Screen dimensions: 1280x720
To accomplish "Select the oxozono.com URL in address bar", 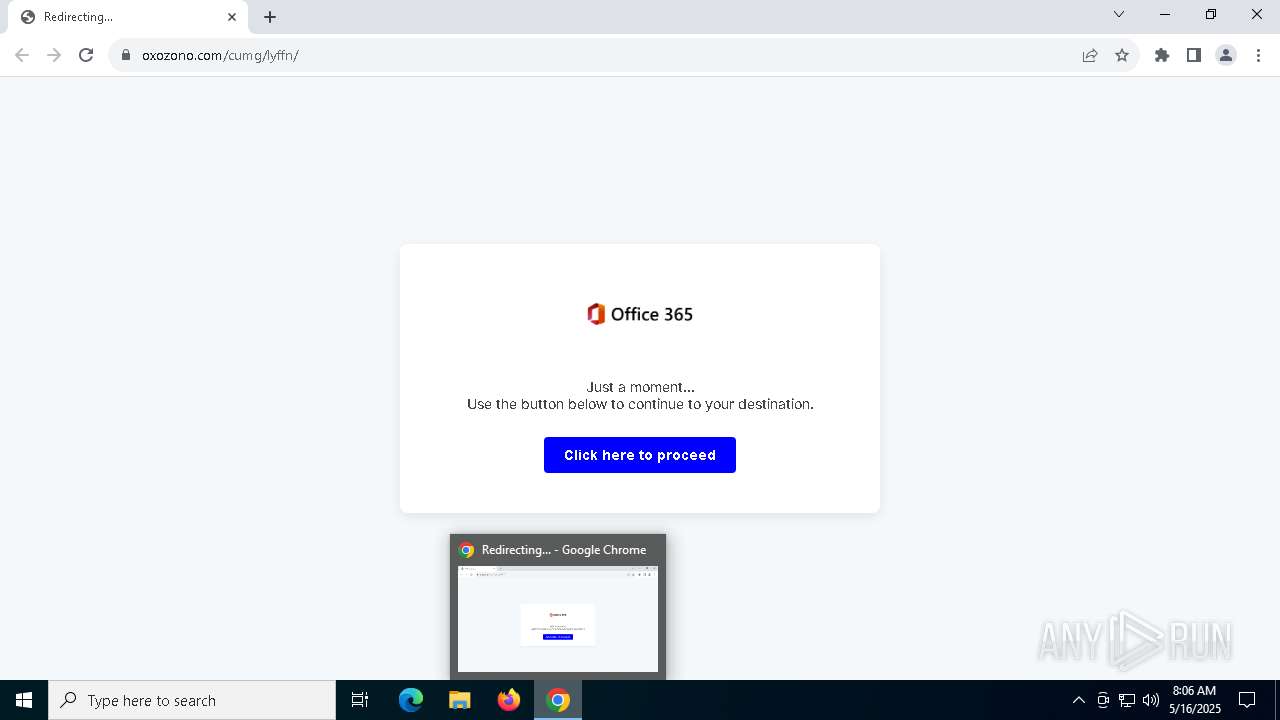I will 220,55.
